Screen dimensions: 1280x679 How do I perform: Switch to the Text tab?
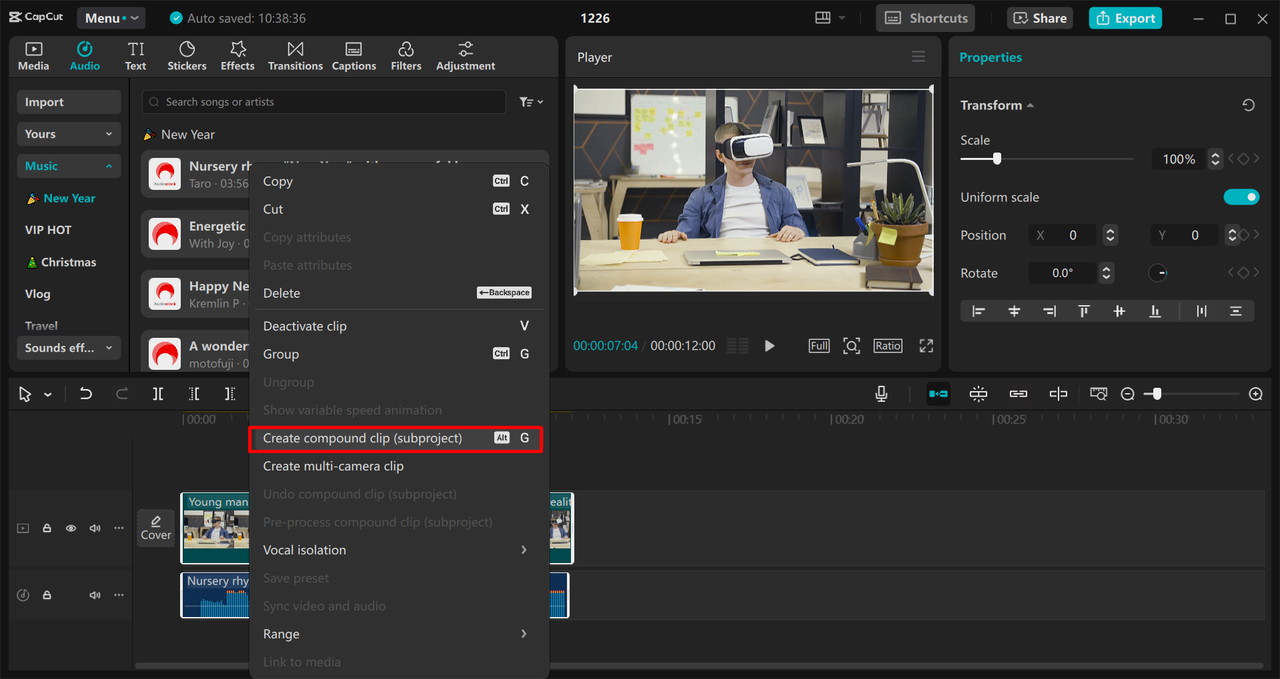pos(135,55)
